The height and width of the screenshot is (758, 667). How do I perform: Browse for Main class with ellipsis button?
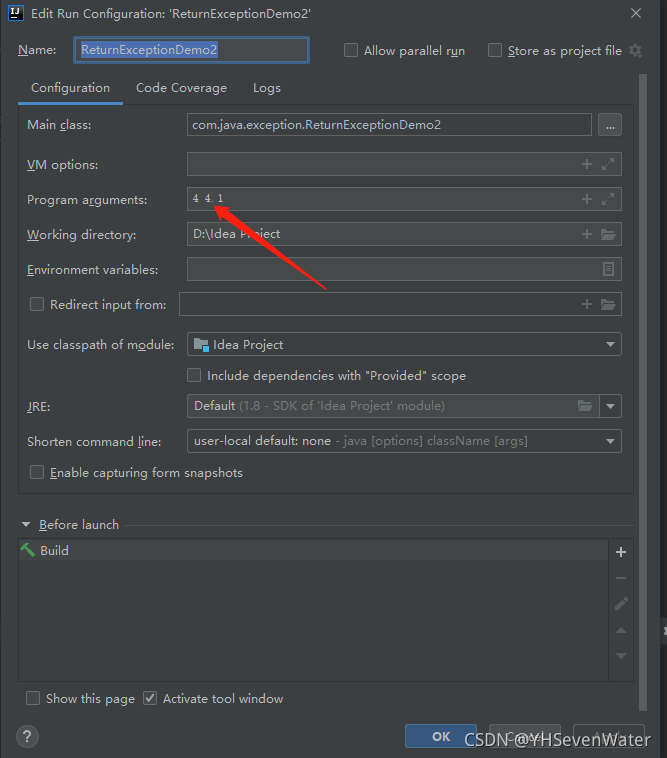pos(610,125)
